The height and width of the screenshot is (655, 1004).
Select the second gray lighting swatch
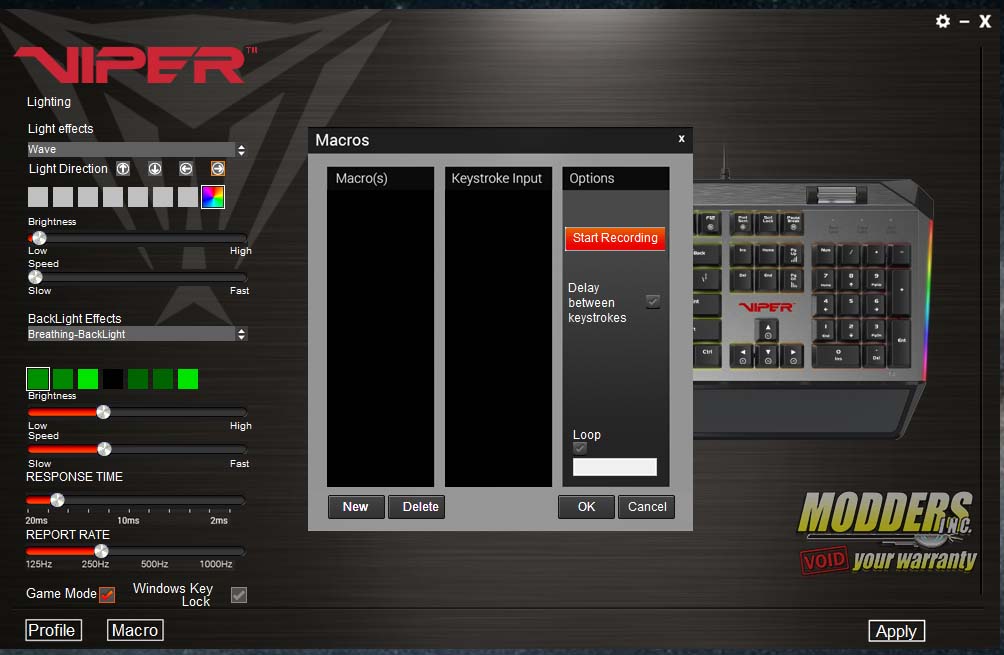coord(63,197)
